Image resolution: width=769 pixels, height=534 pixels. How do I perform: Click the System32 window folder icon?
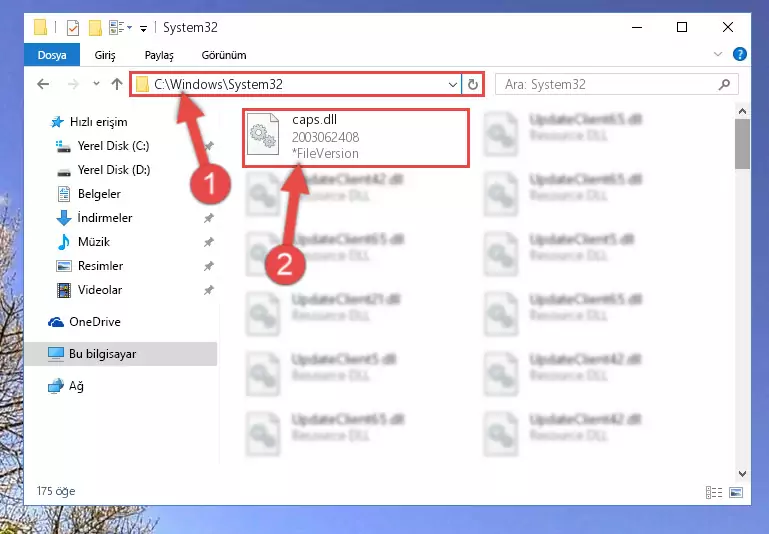click(40, 27)
